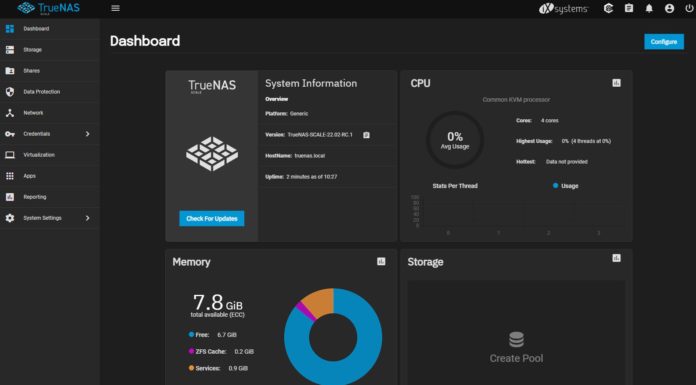Screen dimensions: 696x385
Task: Click the TrueNAS product image
Action: (212, 153)
